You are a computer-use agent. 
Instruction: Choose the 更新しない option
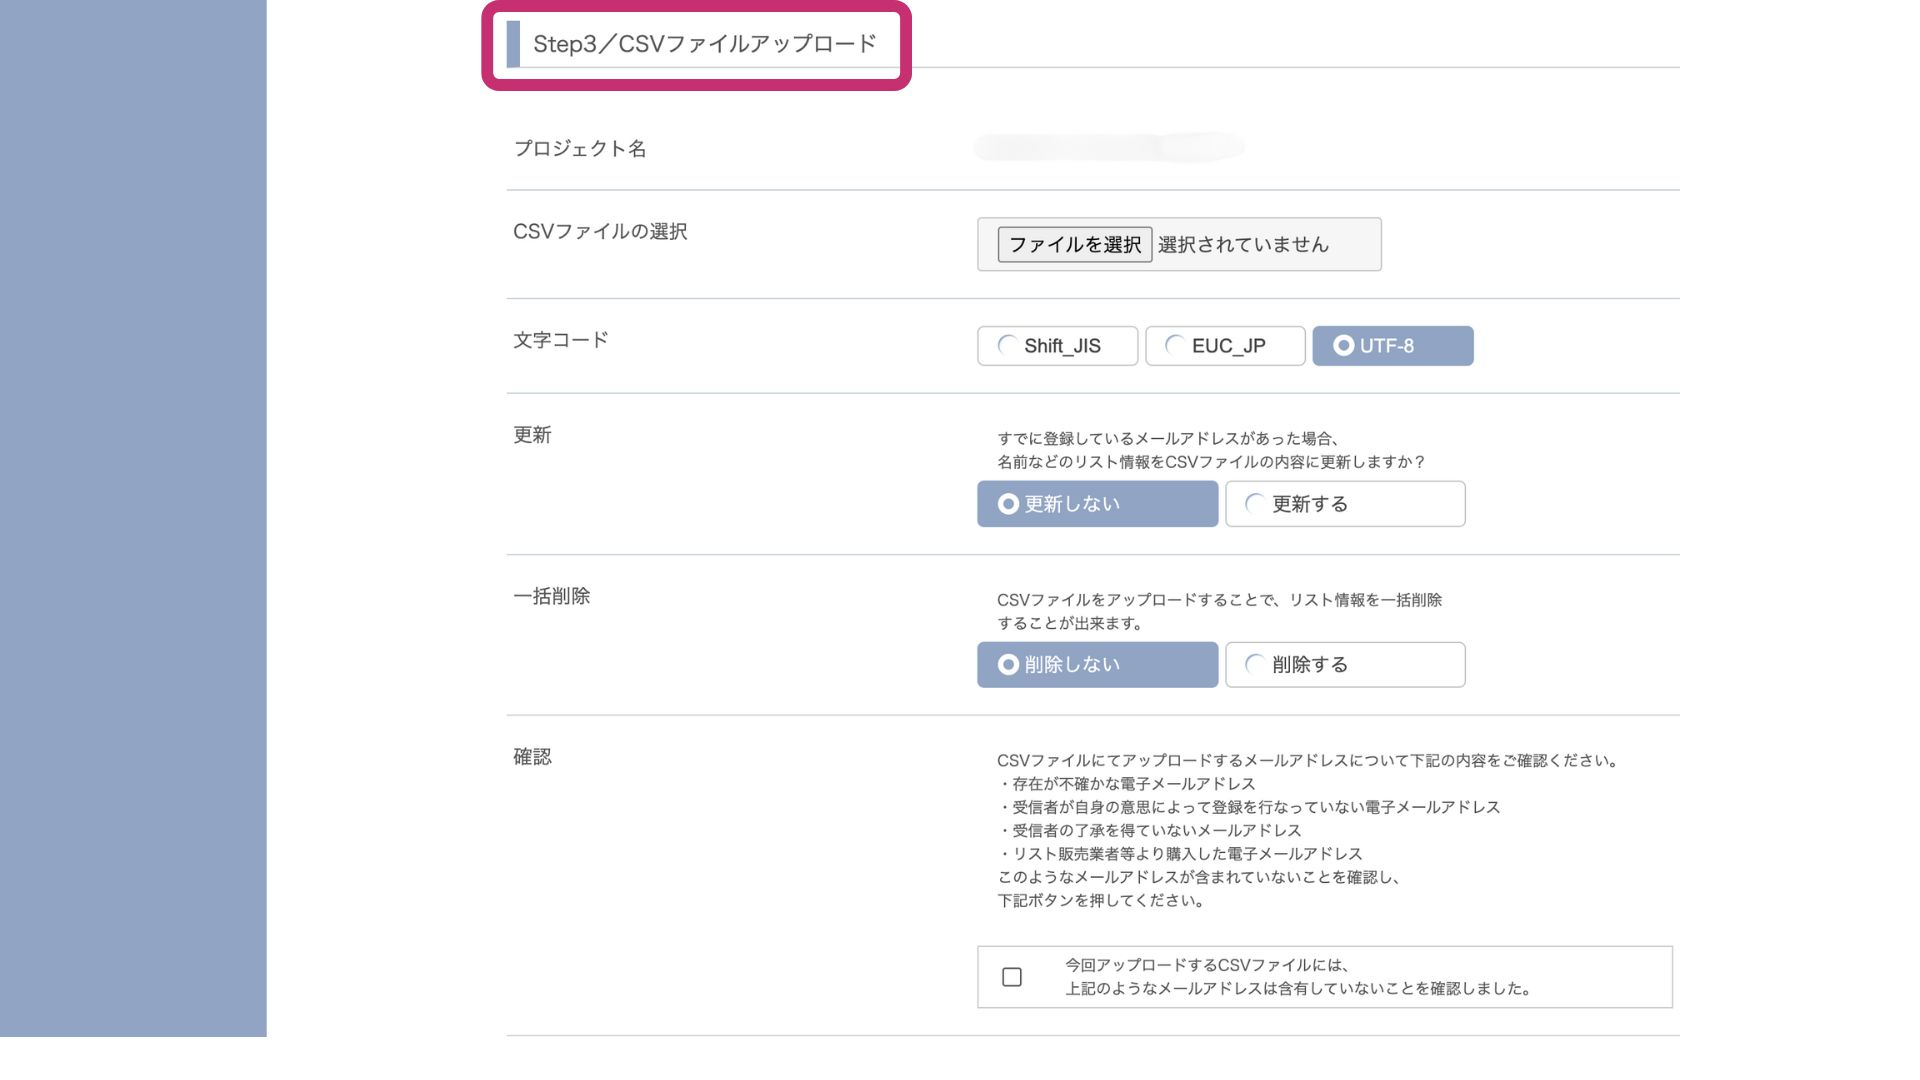(x=1097, y=504)
